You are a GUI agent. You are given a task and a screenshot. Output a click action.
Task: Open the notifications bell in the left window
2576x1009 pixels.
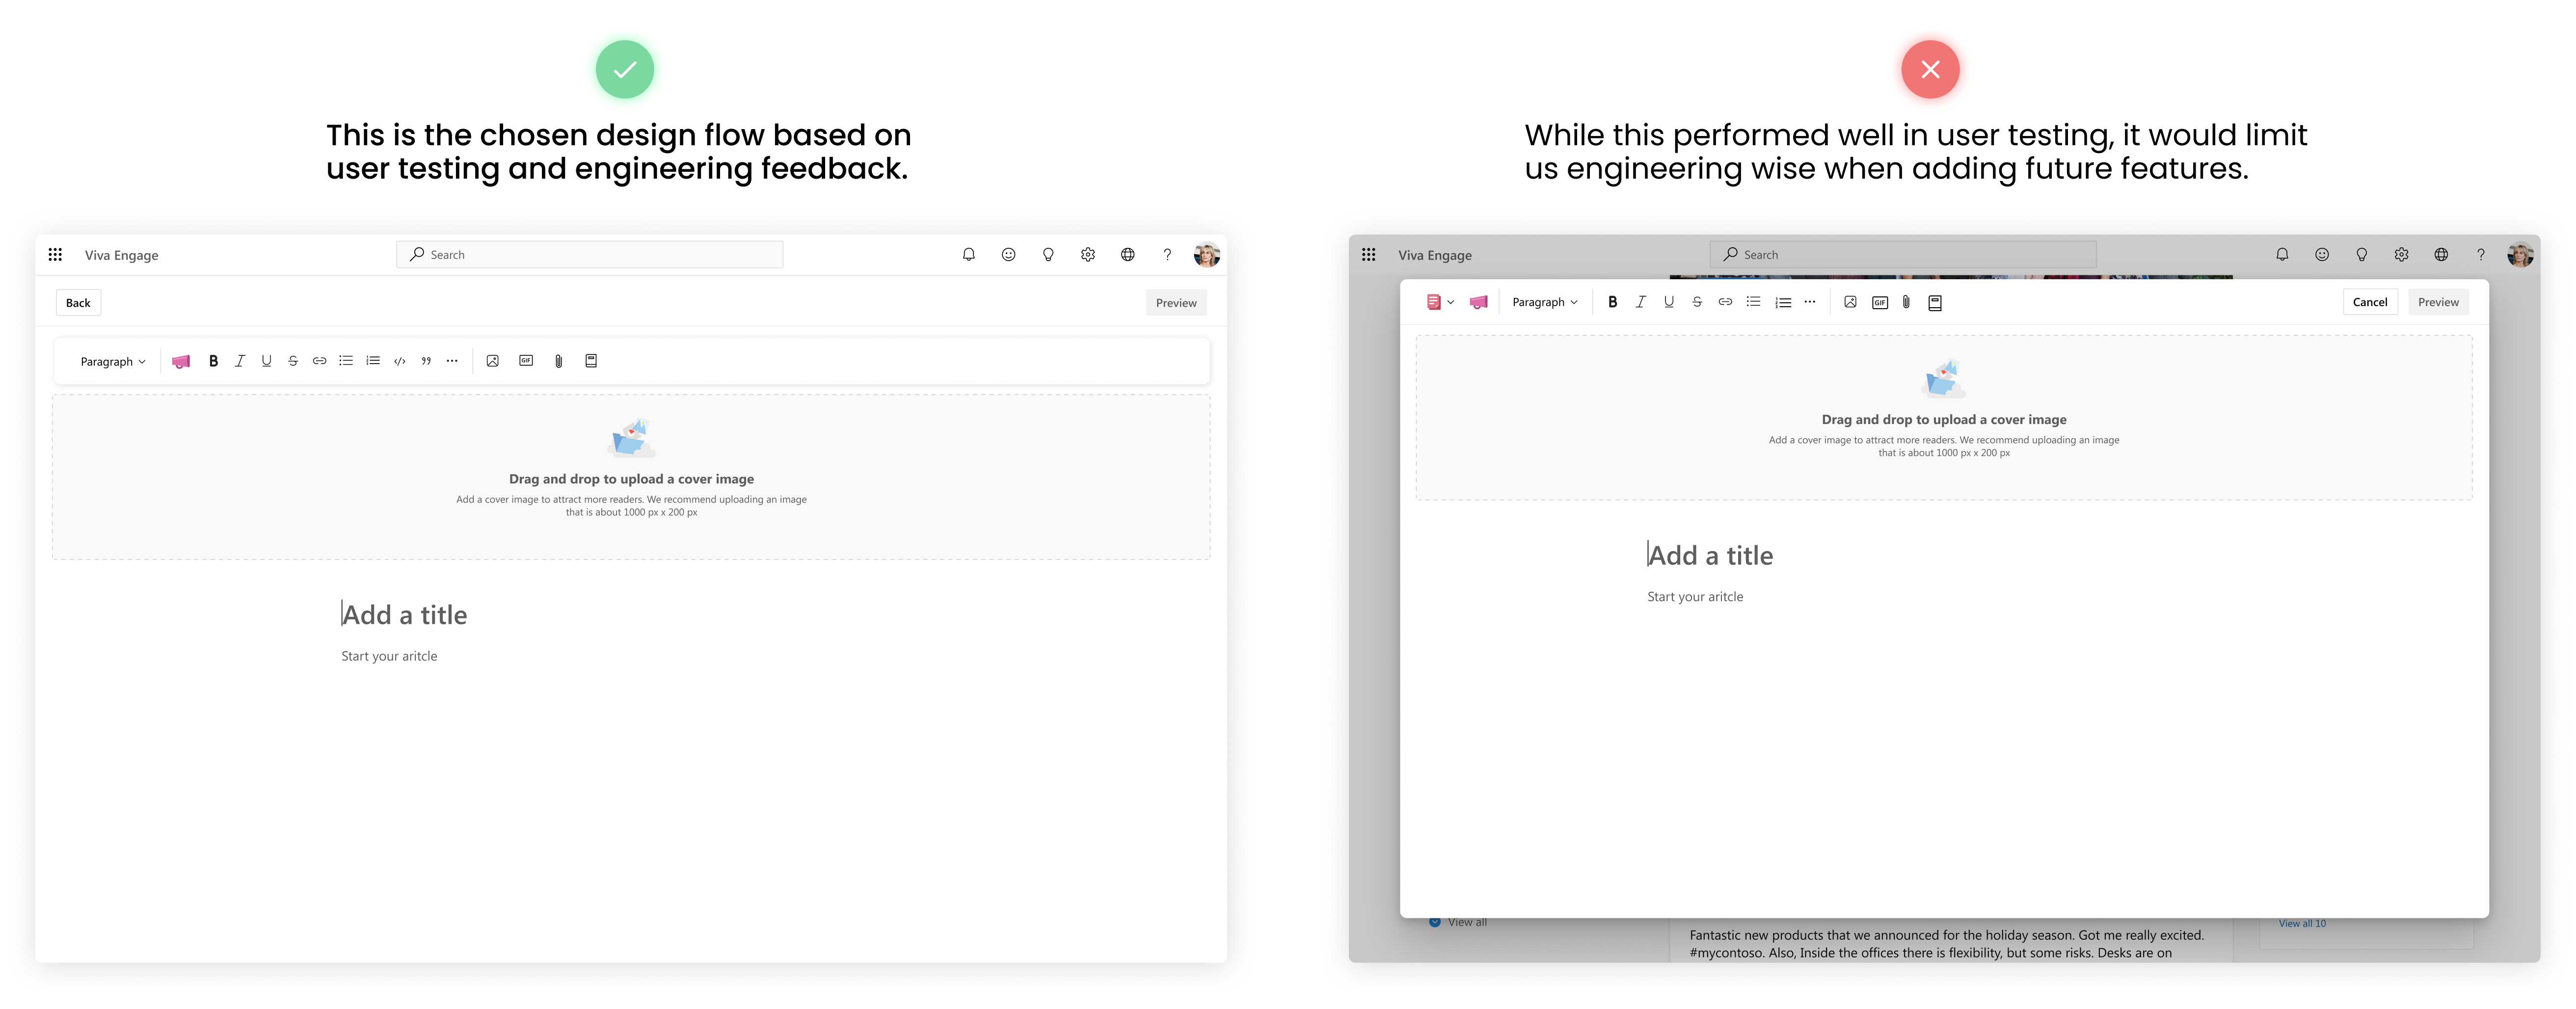tap(968, 255)
